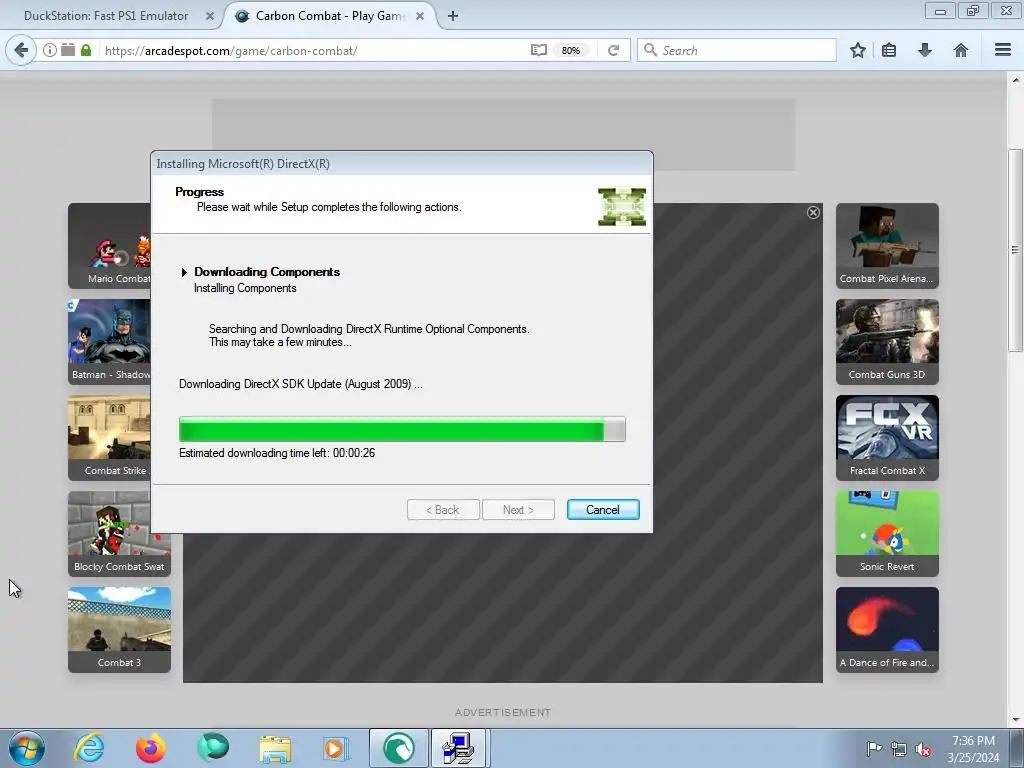1024x768 pixels.
Task: Go to the home page icon
Action: tap(961, 50)
